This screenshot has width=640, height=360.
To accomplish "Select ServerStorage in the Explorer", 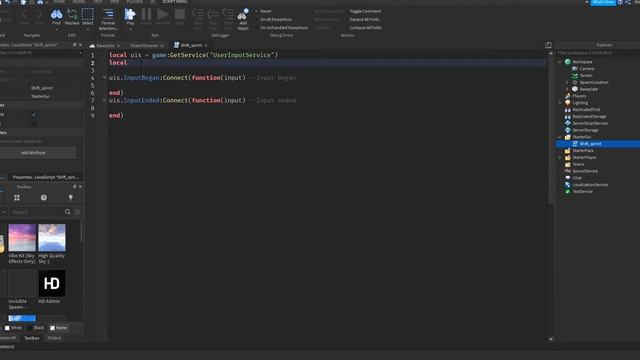I will (585, 130).
